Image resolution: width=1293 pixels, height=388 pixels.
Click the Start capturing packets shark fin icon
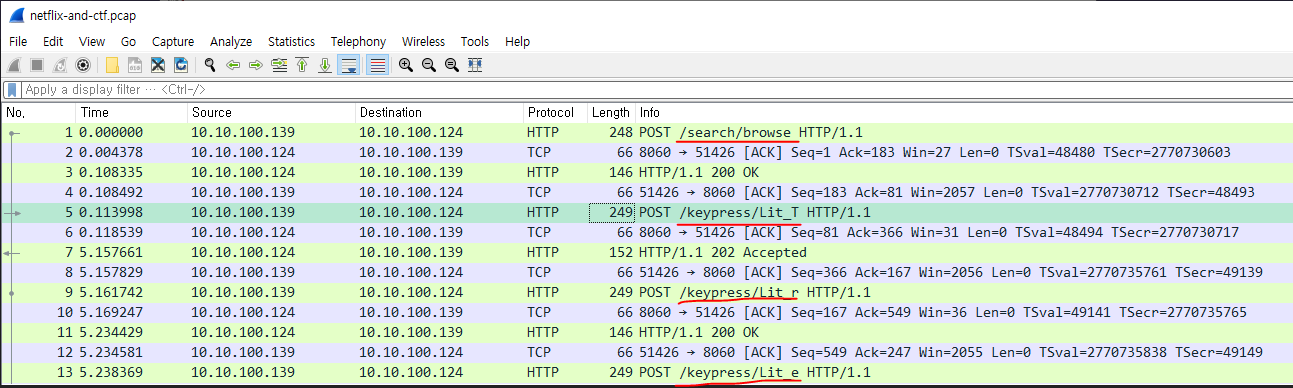click(15, 65)
